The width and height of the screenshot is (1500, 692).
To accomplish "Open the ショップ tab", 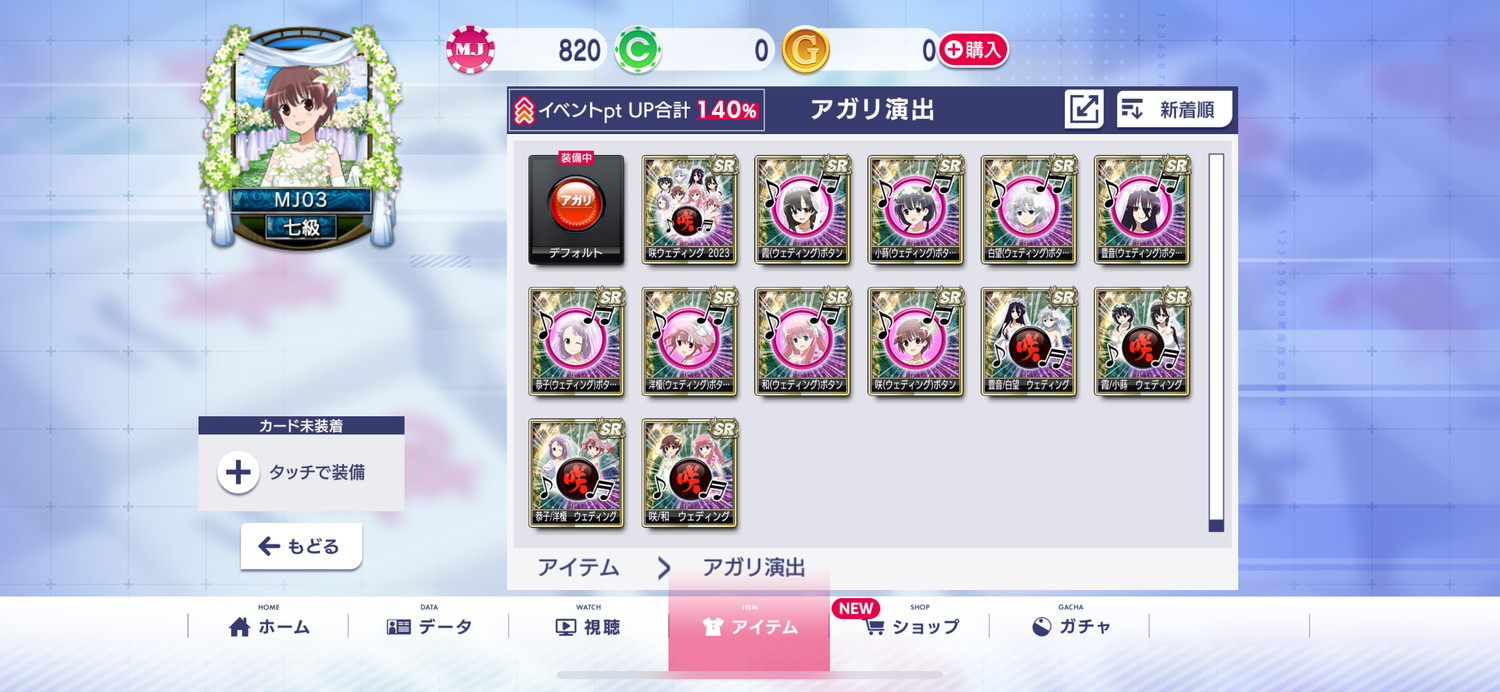I will pyautogui.click(x=909, y=627).
